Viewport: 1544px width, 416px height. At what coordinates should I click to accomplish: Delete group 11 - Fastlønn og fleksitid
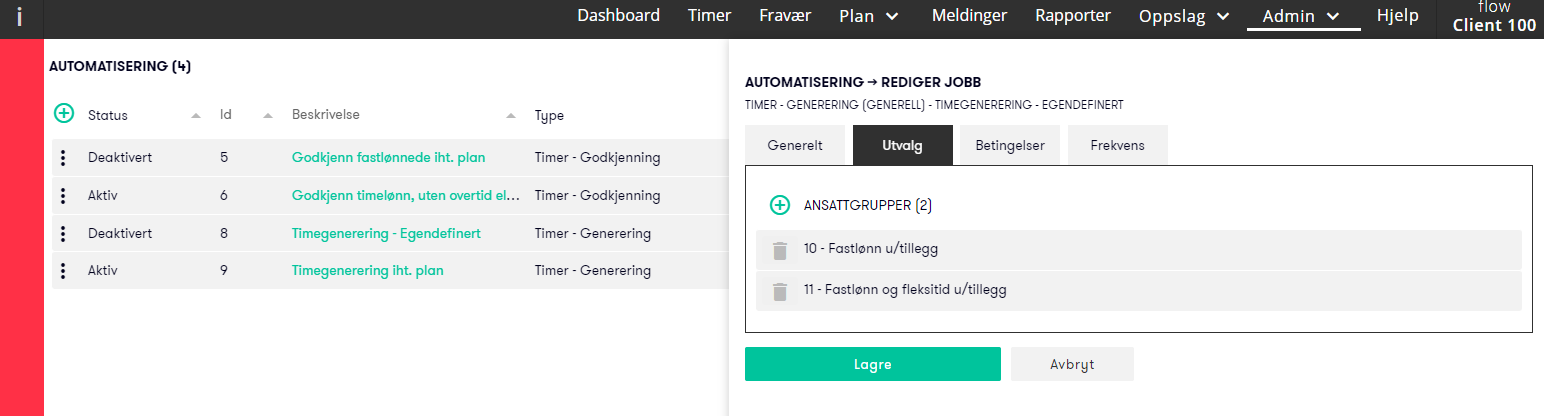(780, 291)
